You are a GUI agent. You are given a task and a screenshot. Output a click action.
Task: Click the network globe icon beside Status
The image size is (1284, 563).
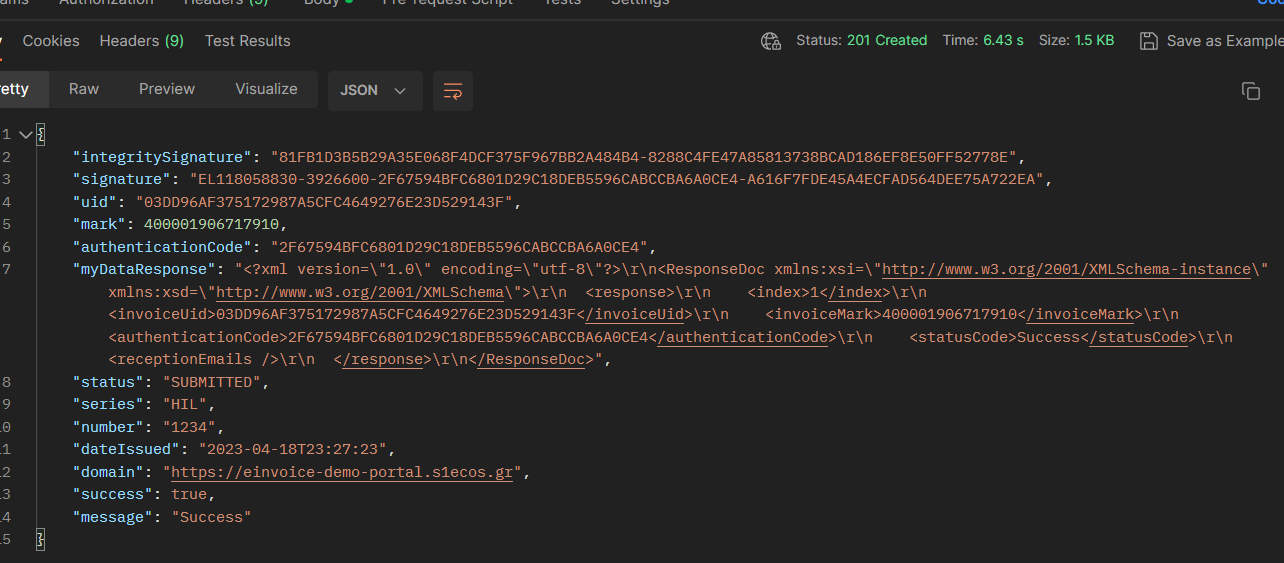click(x=770, y=41)
